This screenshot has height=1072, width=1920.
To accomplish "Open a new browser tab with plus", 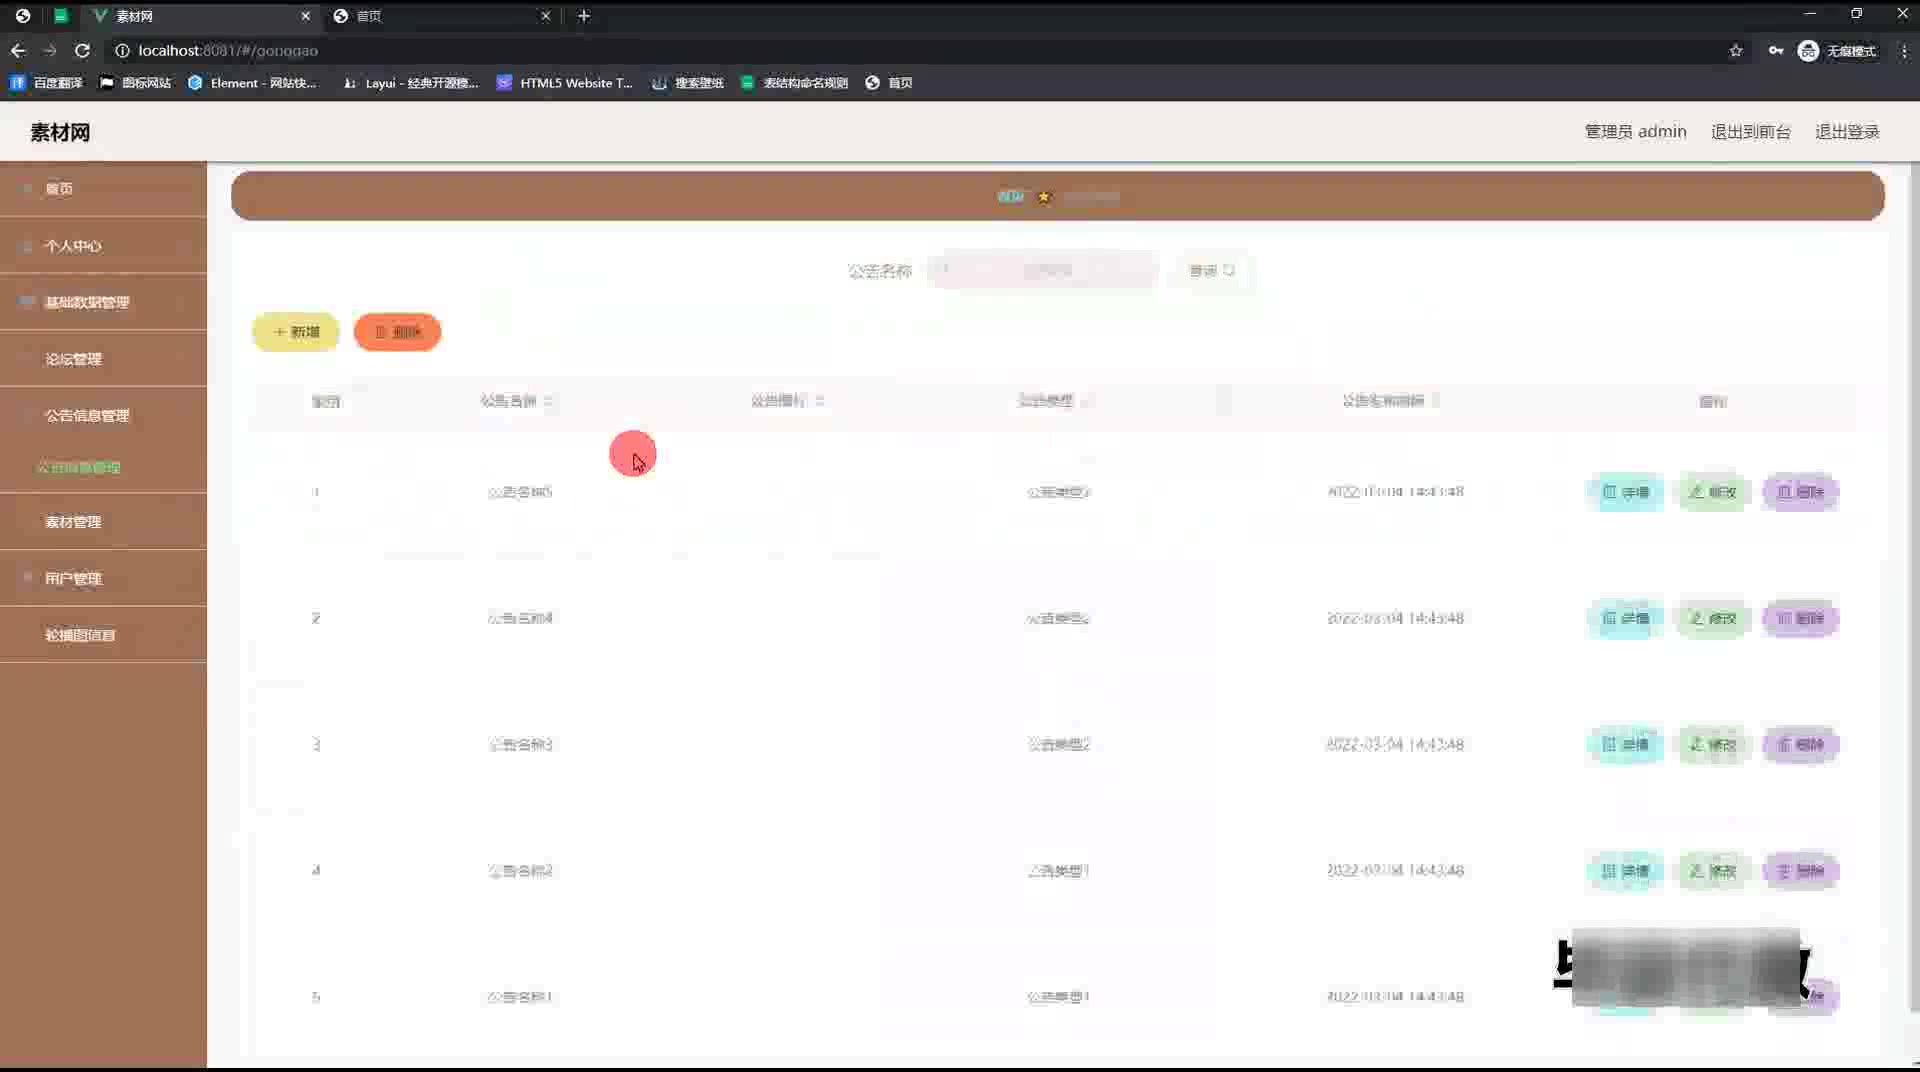I will 584,16.
